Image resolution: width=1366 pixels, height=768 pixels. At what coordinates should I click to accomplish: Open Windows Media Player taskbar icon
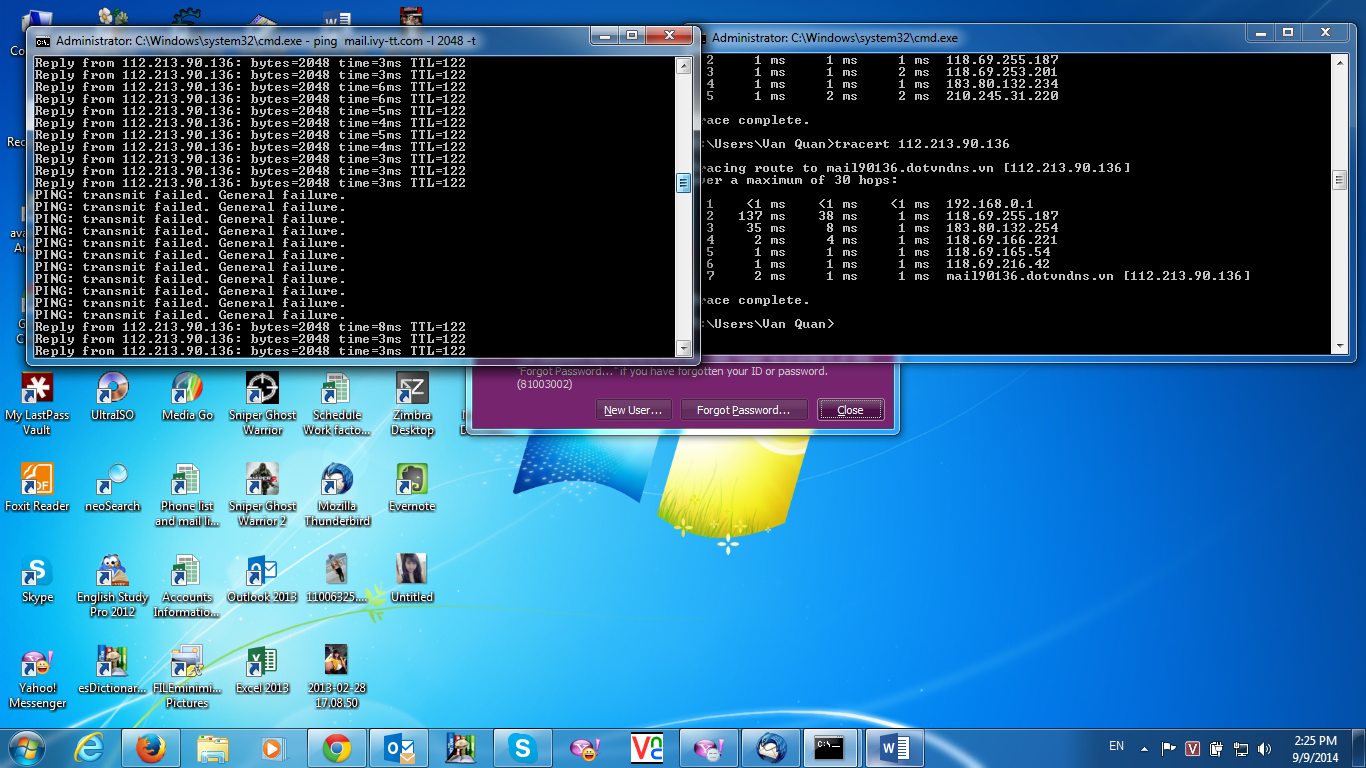point(271,747)
